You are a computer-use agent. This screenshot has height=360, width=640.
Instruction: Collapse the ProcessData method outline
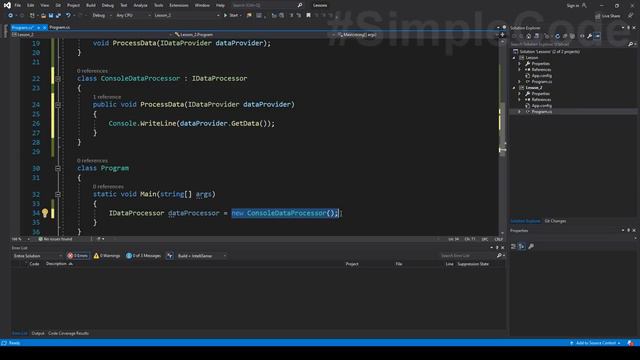(x=58, y=104)
